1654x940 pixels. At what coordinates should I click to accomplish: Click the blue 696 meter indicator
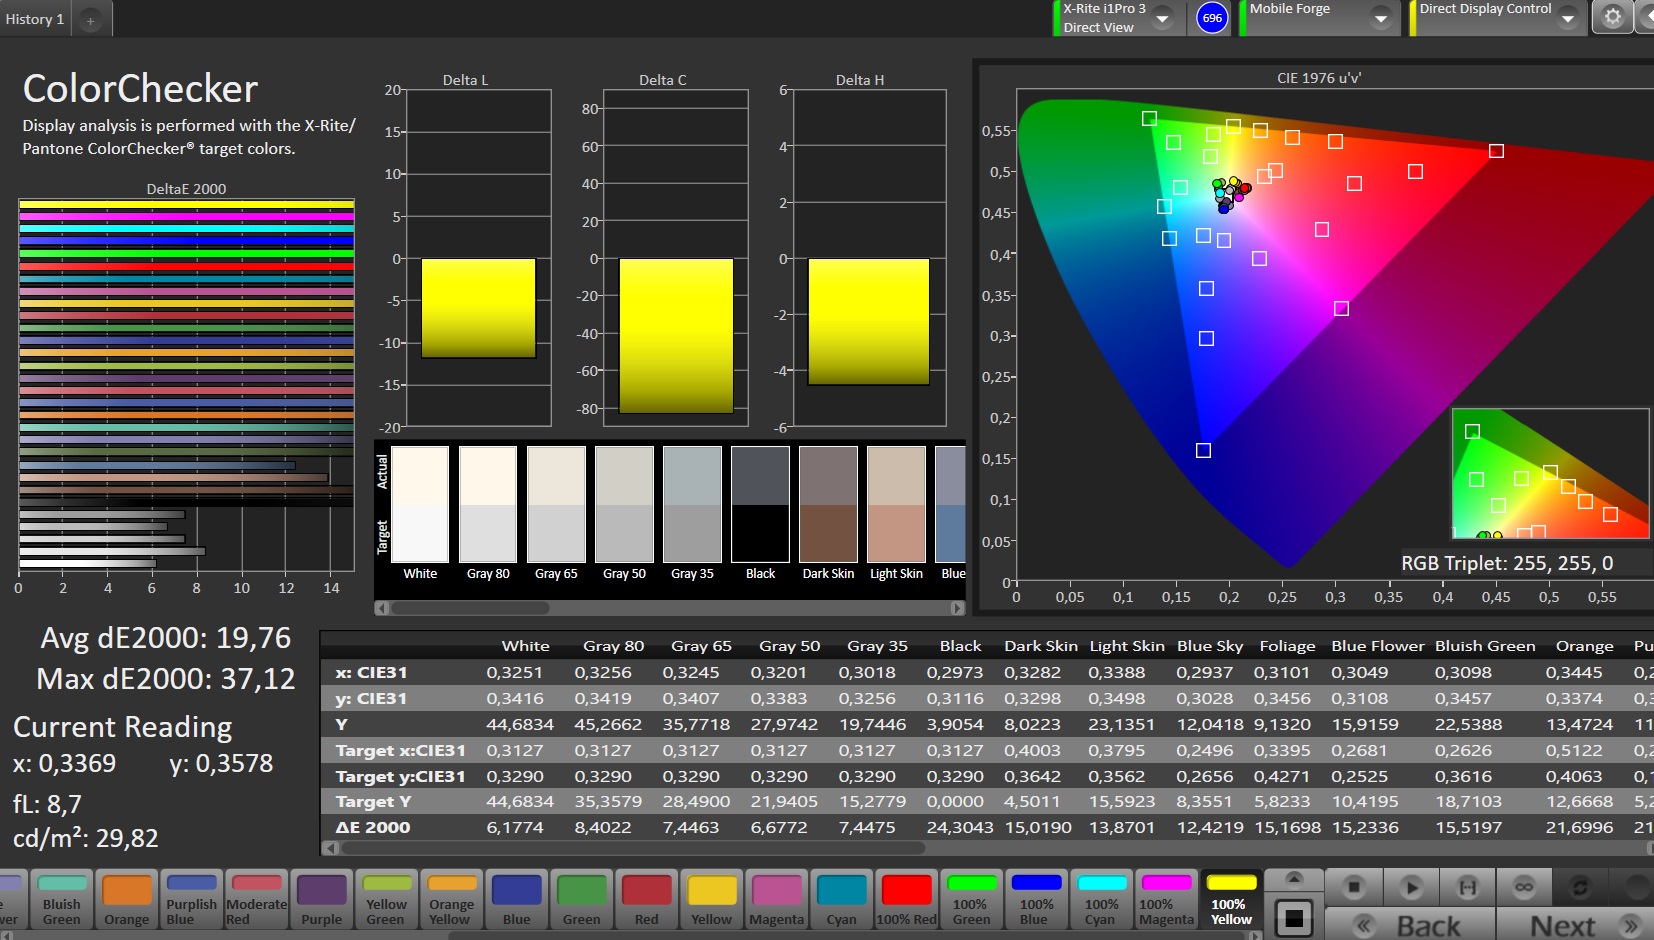pyautogui.click(x=1212, y=18)
